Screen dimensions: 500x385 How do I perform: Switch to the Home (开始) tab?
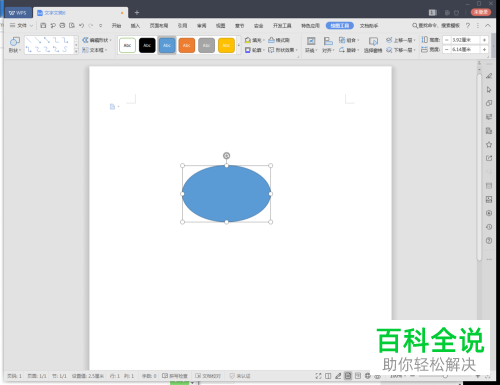[116, 26]
